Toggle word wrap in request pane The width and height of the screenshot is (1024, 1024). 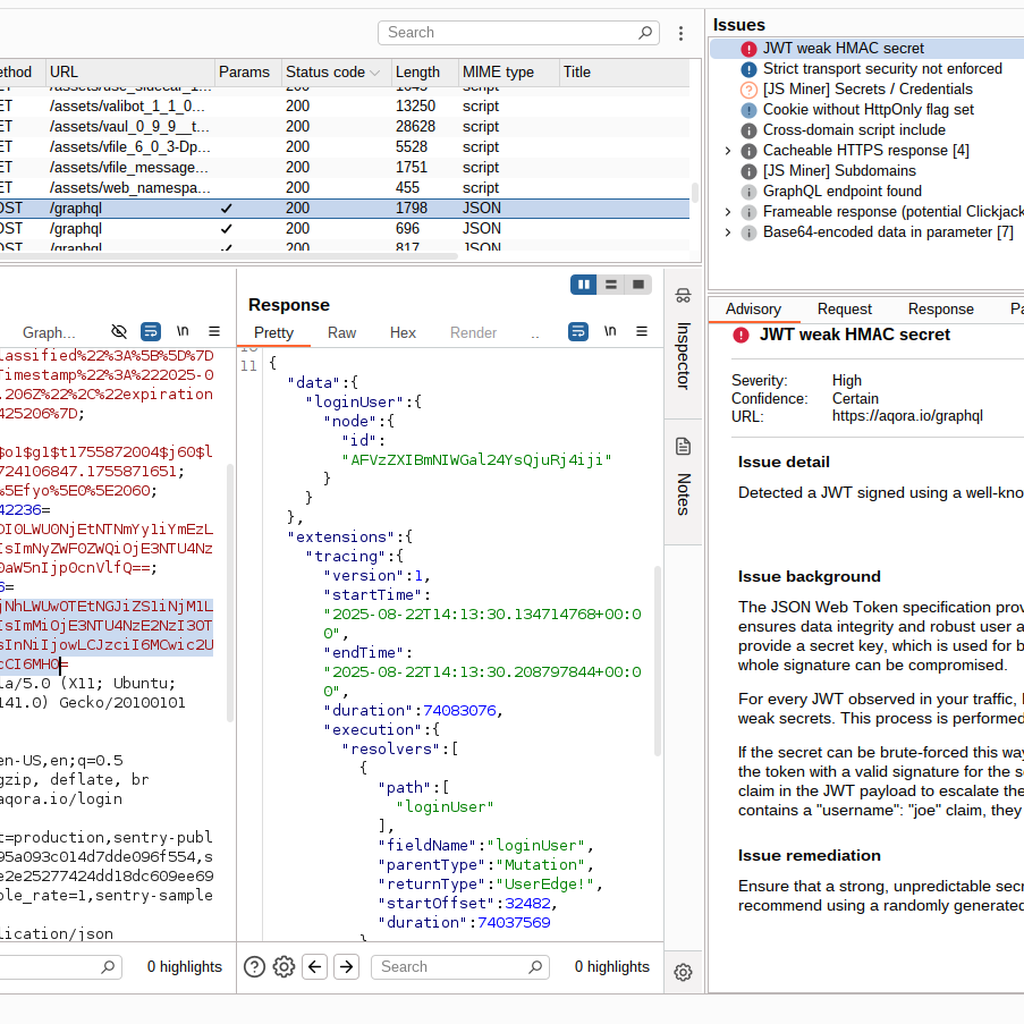point(151,332)
